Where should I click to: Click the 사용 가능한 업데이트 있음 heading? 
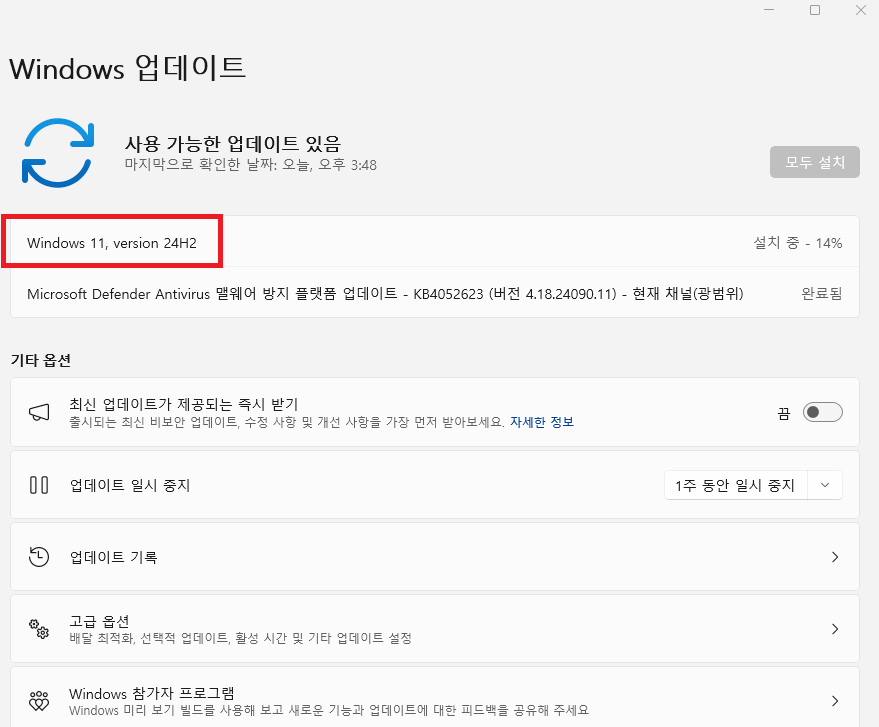pos(233,144)
